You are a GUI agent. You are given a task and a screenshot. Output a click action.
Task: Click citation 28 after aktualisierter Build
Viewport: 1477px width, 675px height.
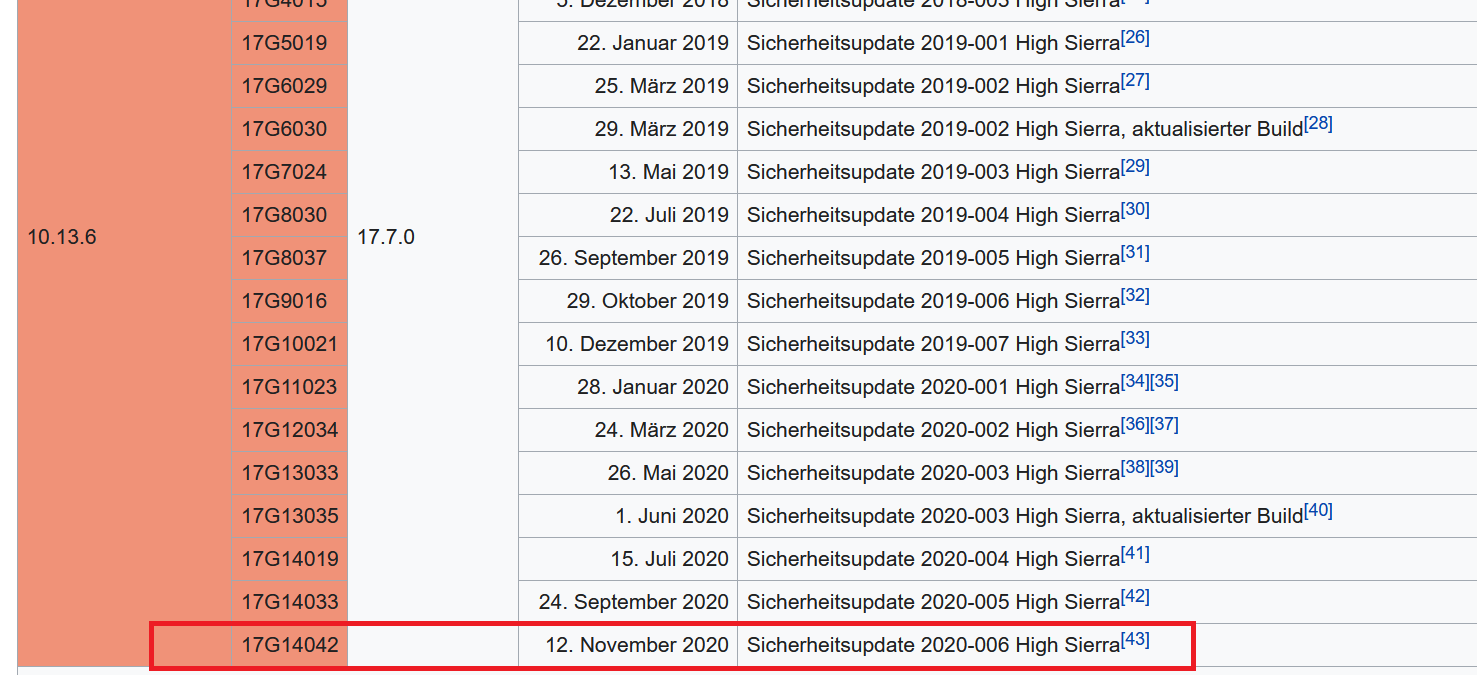tap(1319, 124)
